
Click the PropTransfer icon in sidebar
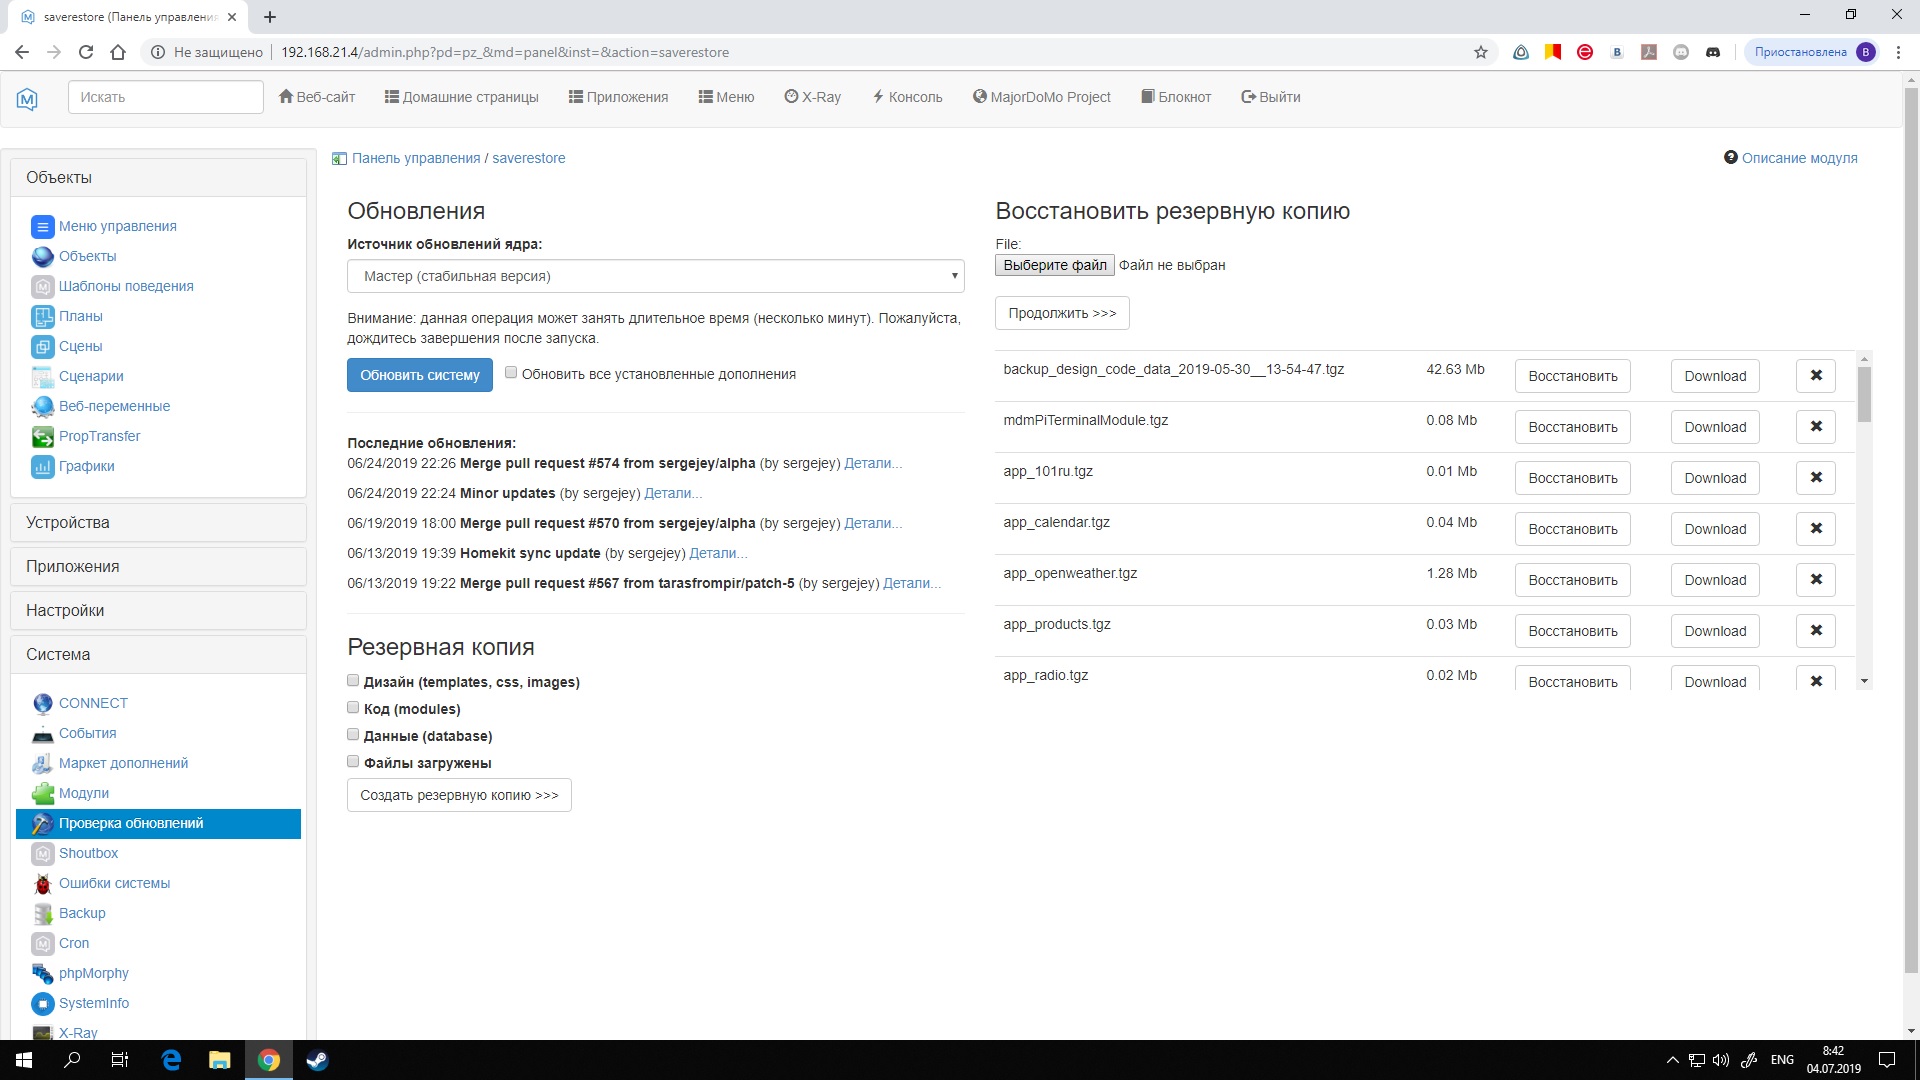coord(42,437)
